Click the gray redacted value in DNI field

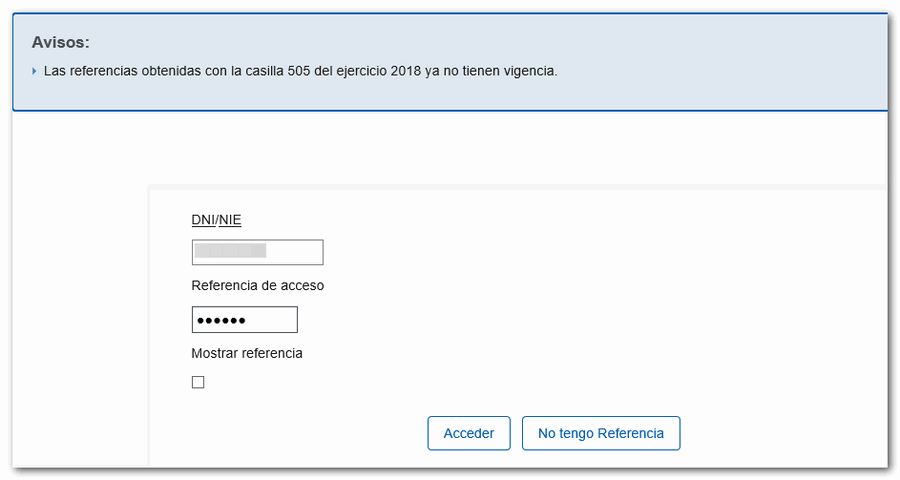pos(230,252)
